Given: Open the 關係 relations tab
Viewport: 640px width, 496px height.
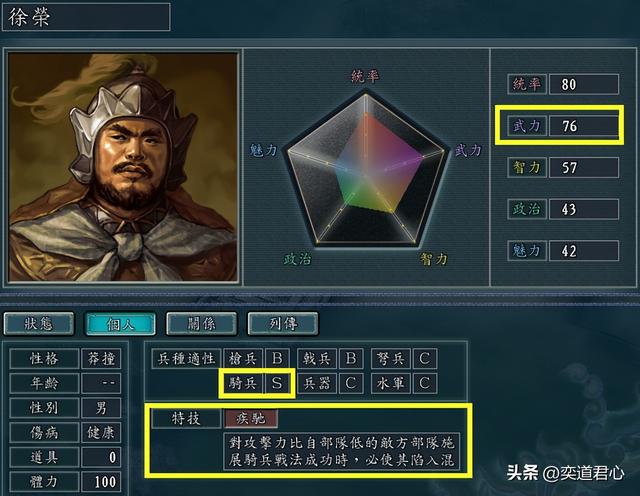Looking at the screenshot, I should point(202,324).
